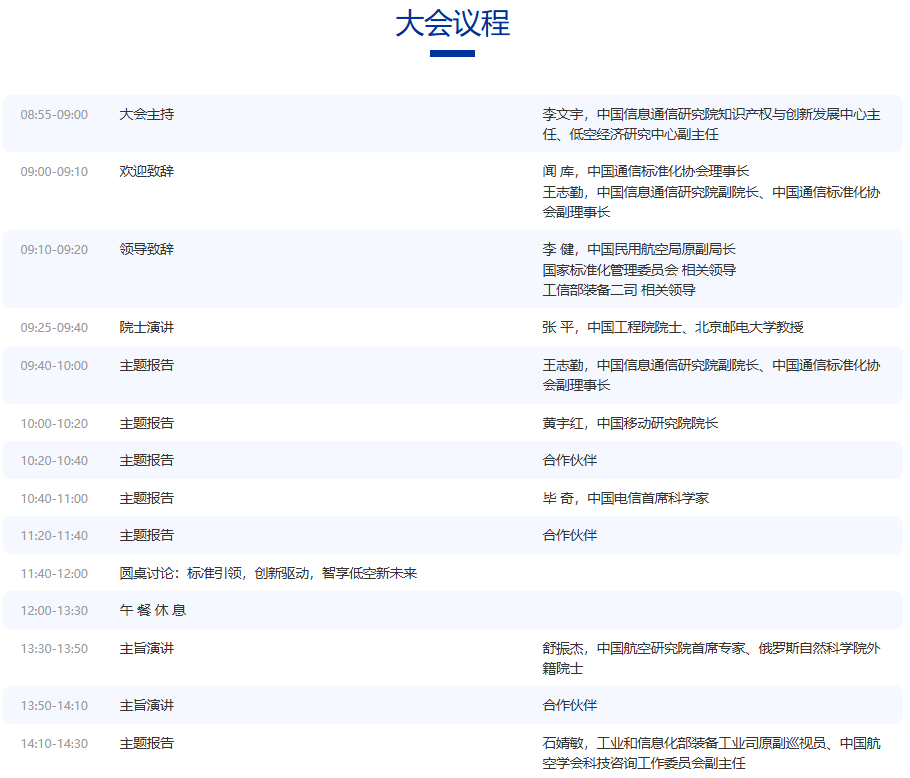Viewport: 910px width, 778px height.
Task: Open the 院士演讲 session entry
Action: pyautogui.click(x=147, y=328)
